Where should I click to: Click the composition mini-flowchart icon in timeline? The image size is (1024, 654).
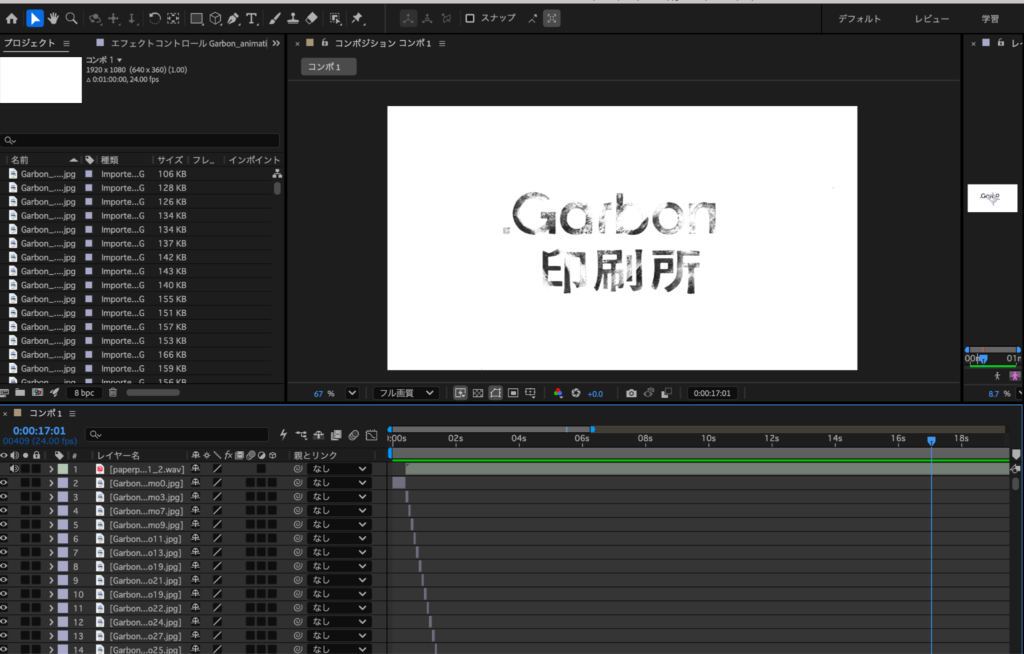(301, 434)
